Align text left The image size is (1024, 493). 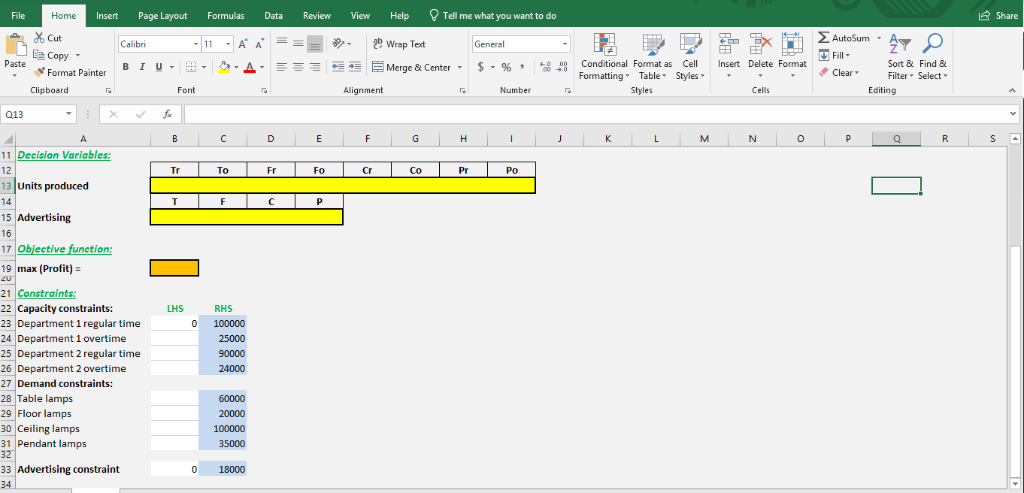(x=282, y=67)
